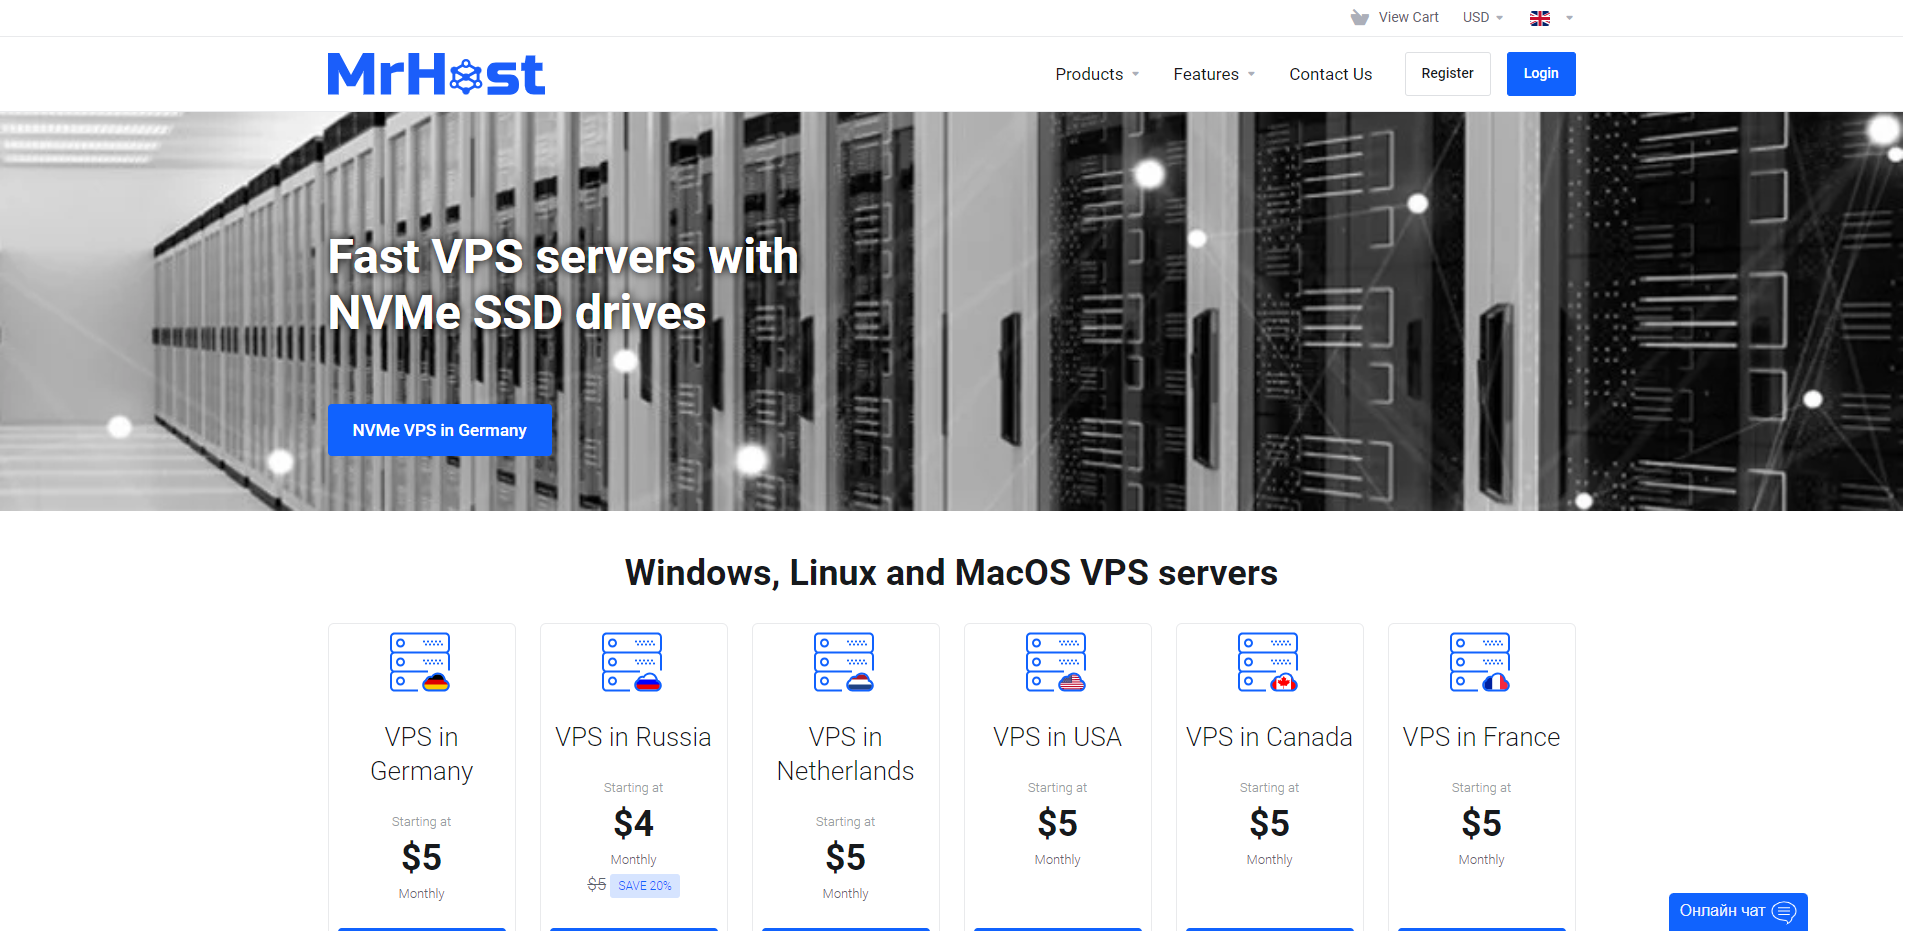Click the Fast VPS servers headline
The height and width of the screenshot is (931, 1920).
[x=563, y=284]
